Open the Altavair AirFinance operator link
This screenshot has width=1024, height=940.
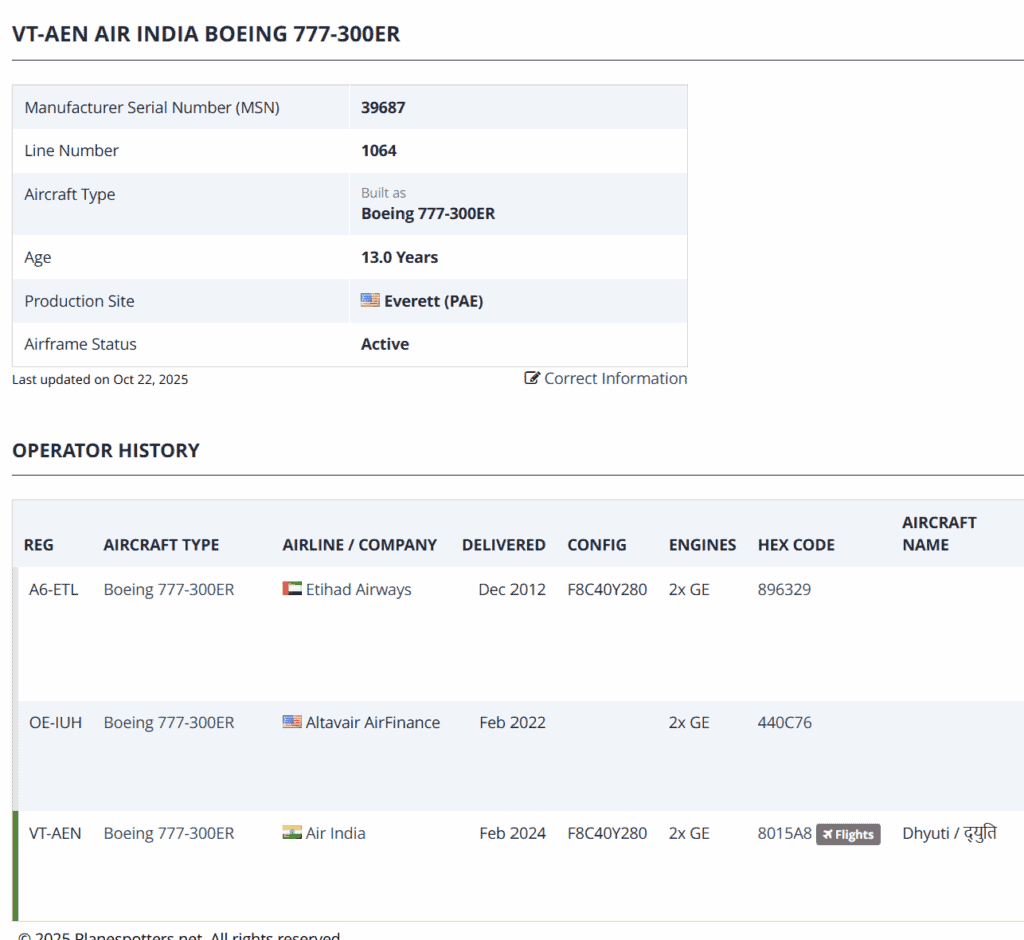pos(372,722)
